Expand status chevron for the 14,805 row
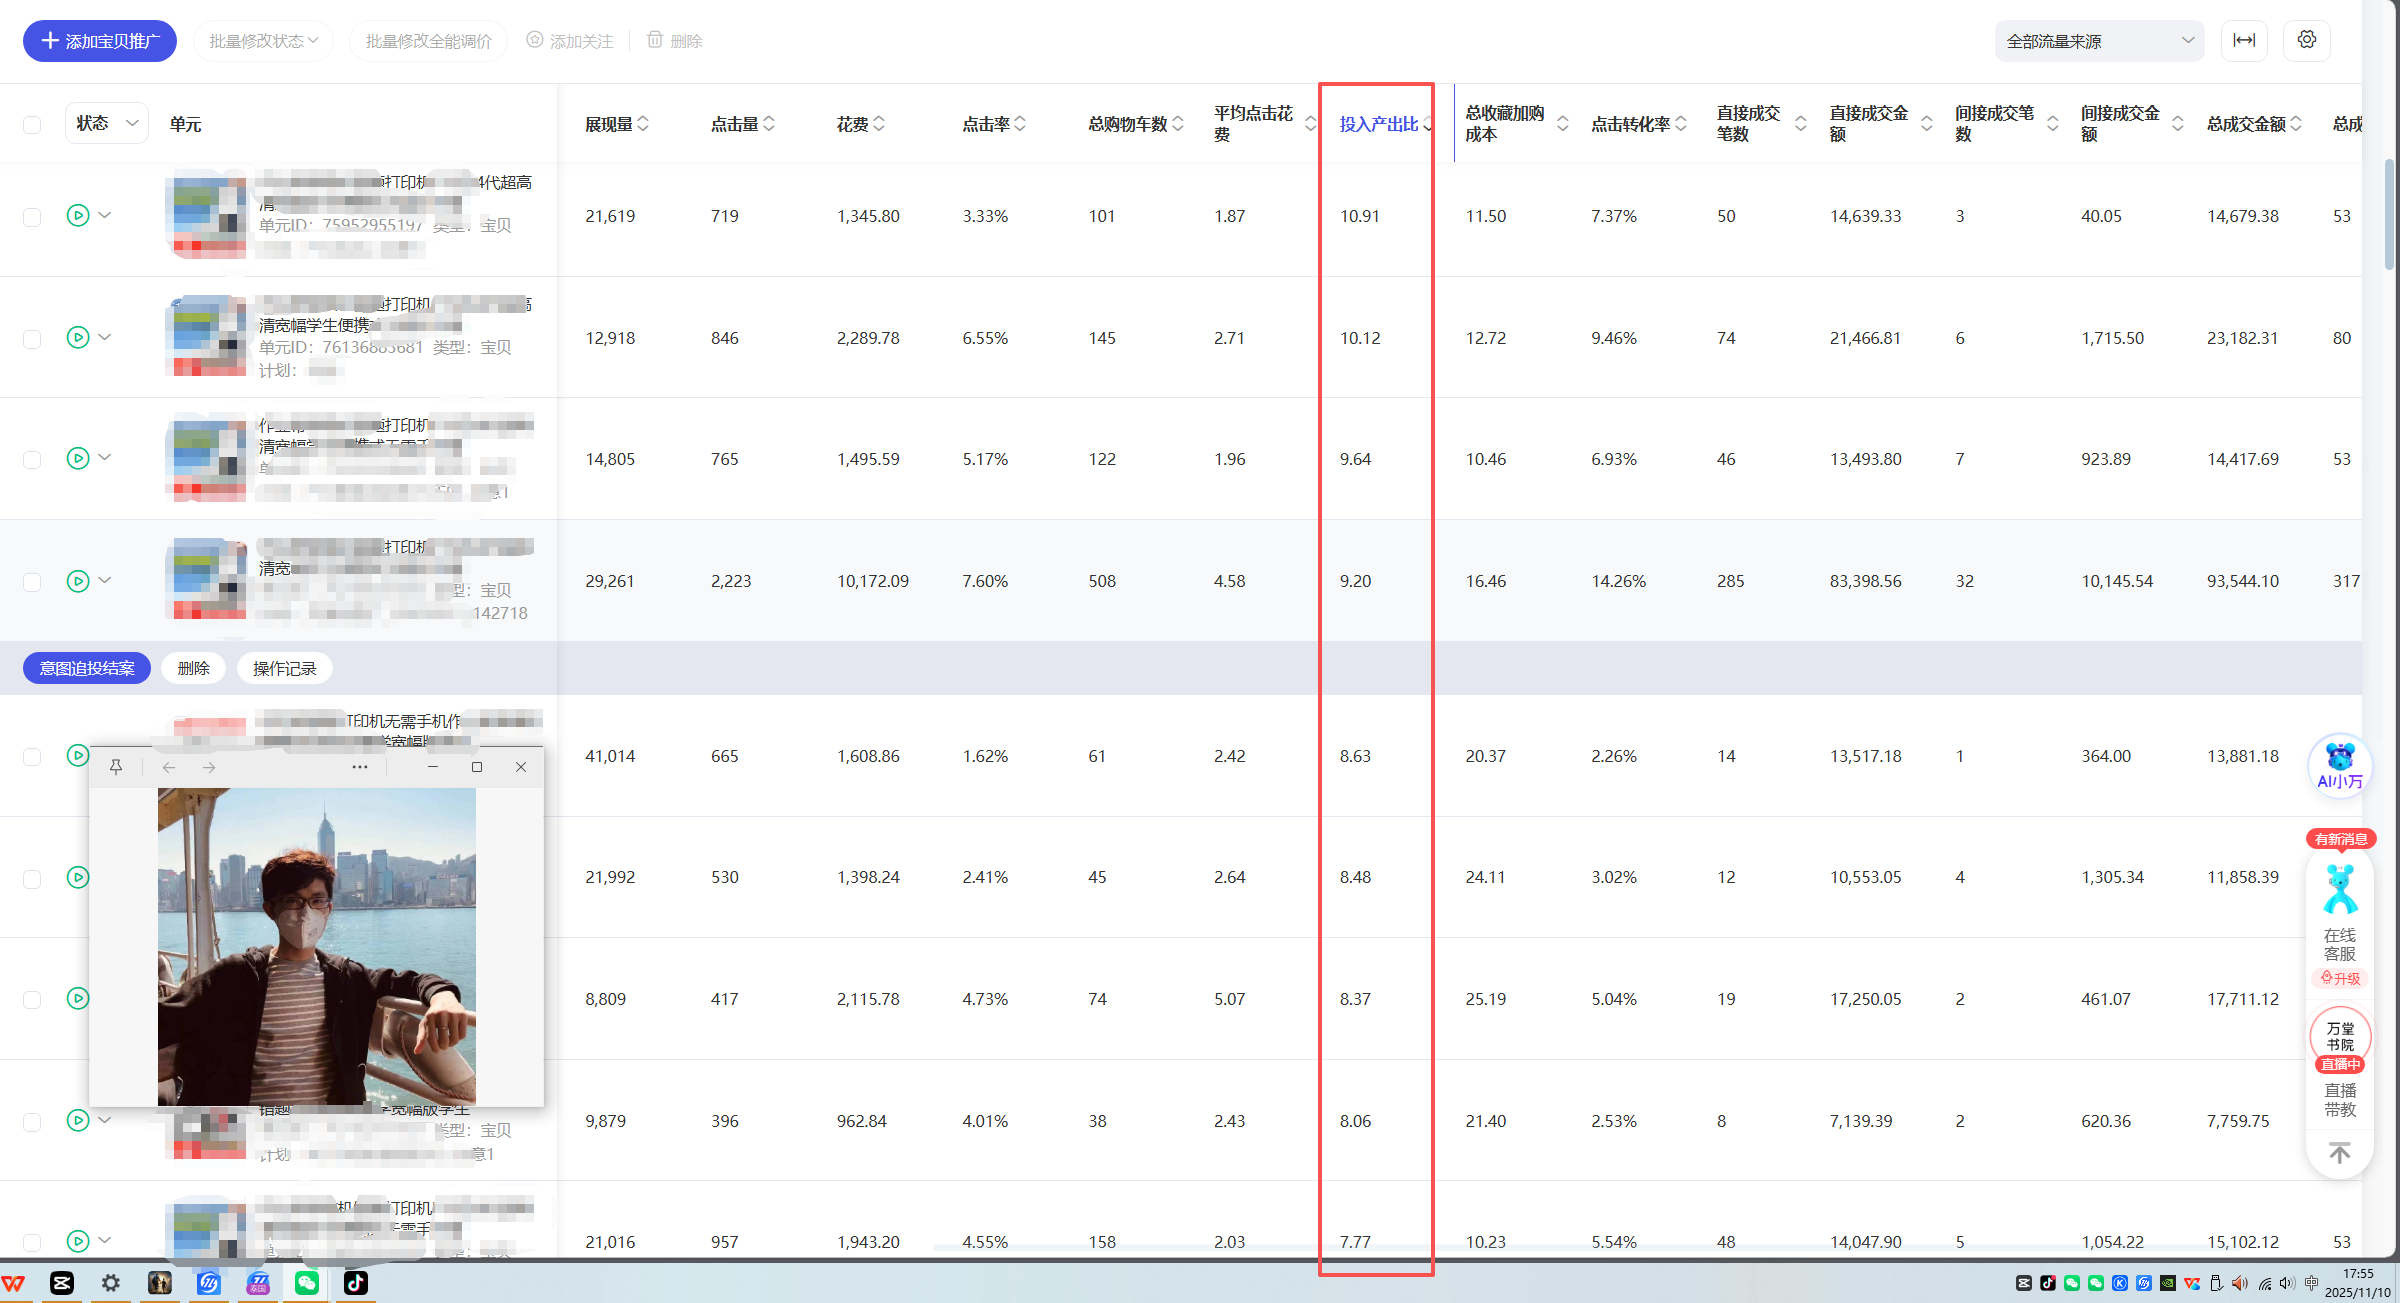 coord(105,457)
